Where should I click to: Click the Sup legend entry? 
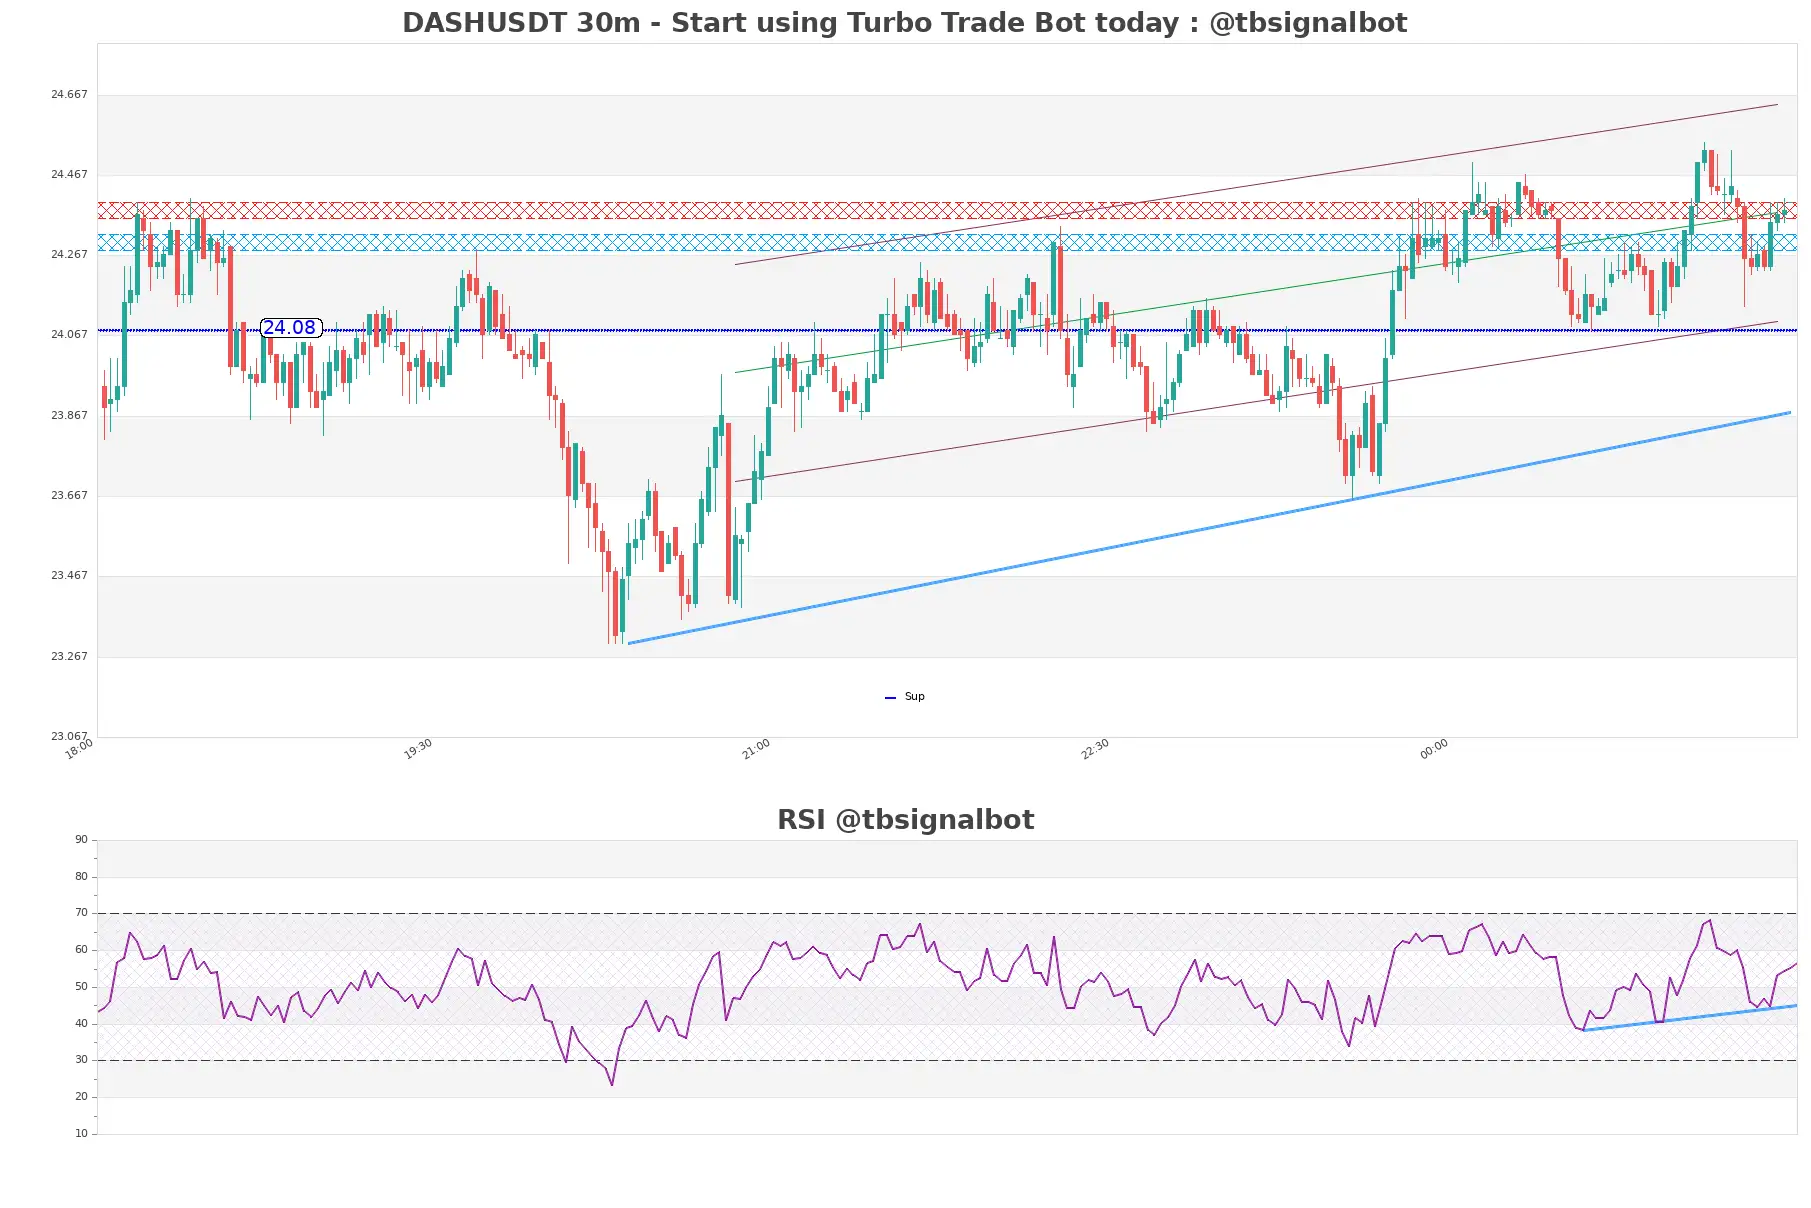(905, 697)
